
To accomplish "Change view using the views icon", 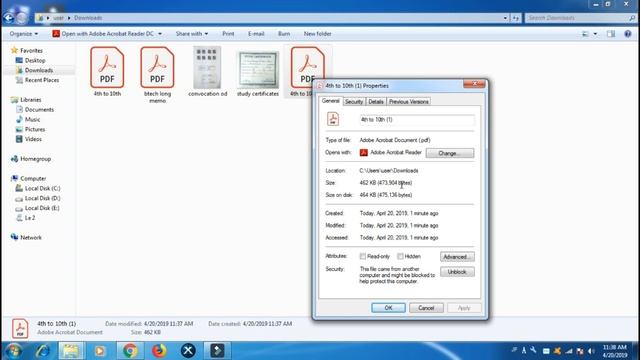I will (585, 34).
